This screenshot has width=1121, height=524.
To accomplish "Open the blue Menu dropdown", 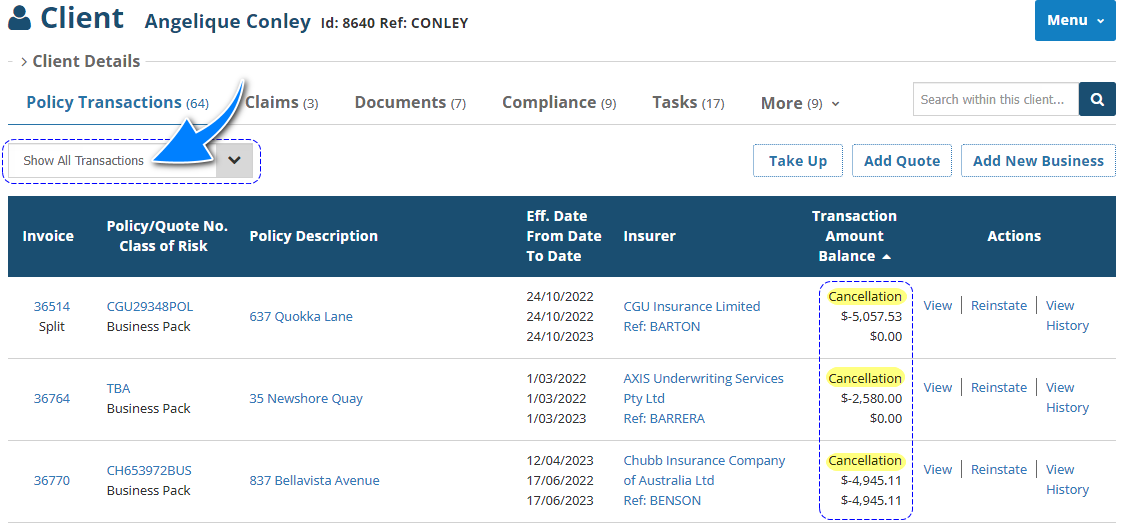I will (1075, 20).
